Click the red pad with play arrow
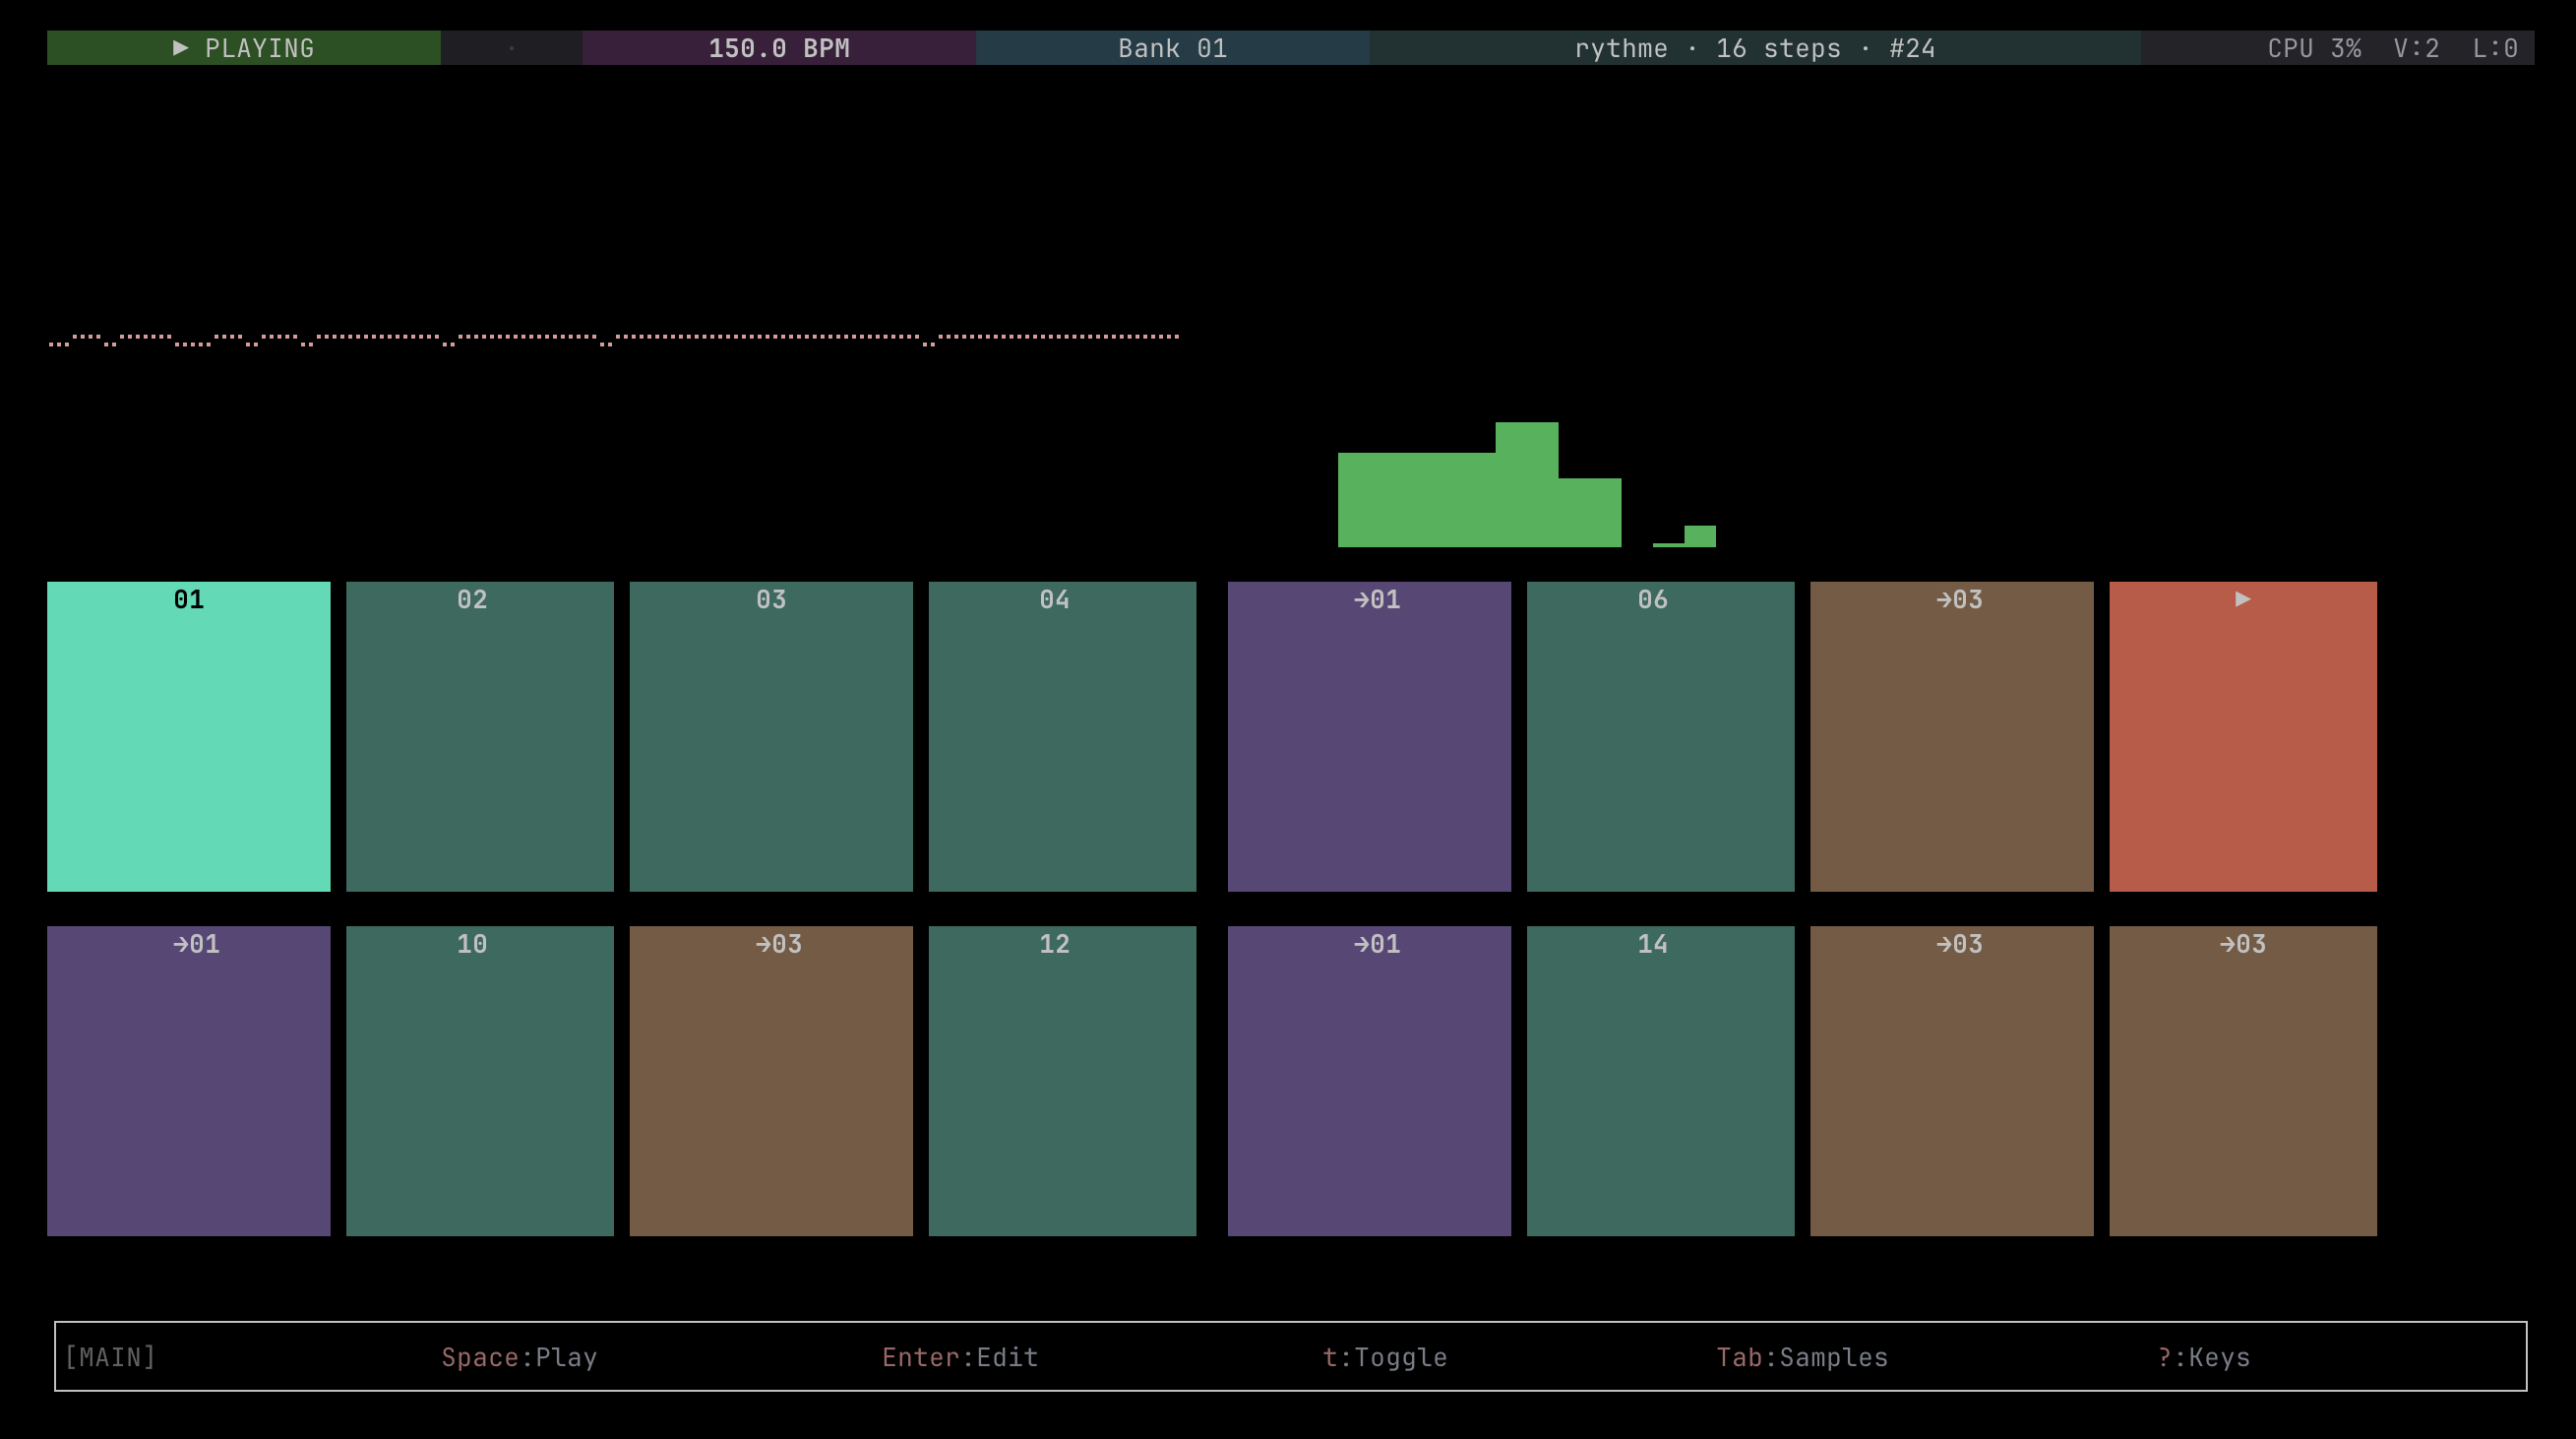The height and width of the screenshot is (1439, 2576). [x=2242, y=736]
